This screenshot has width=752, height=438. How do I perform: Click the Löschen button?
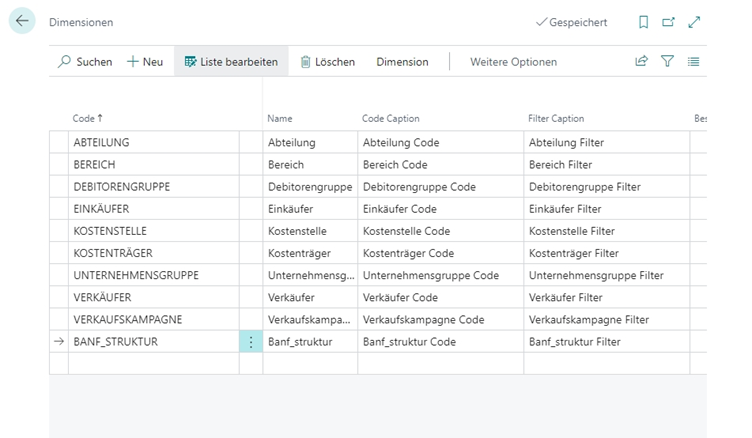(x=327, y=62)
